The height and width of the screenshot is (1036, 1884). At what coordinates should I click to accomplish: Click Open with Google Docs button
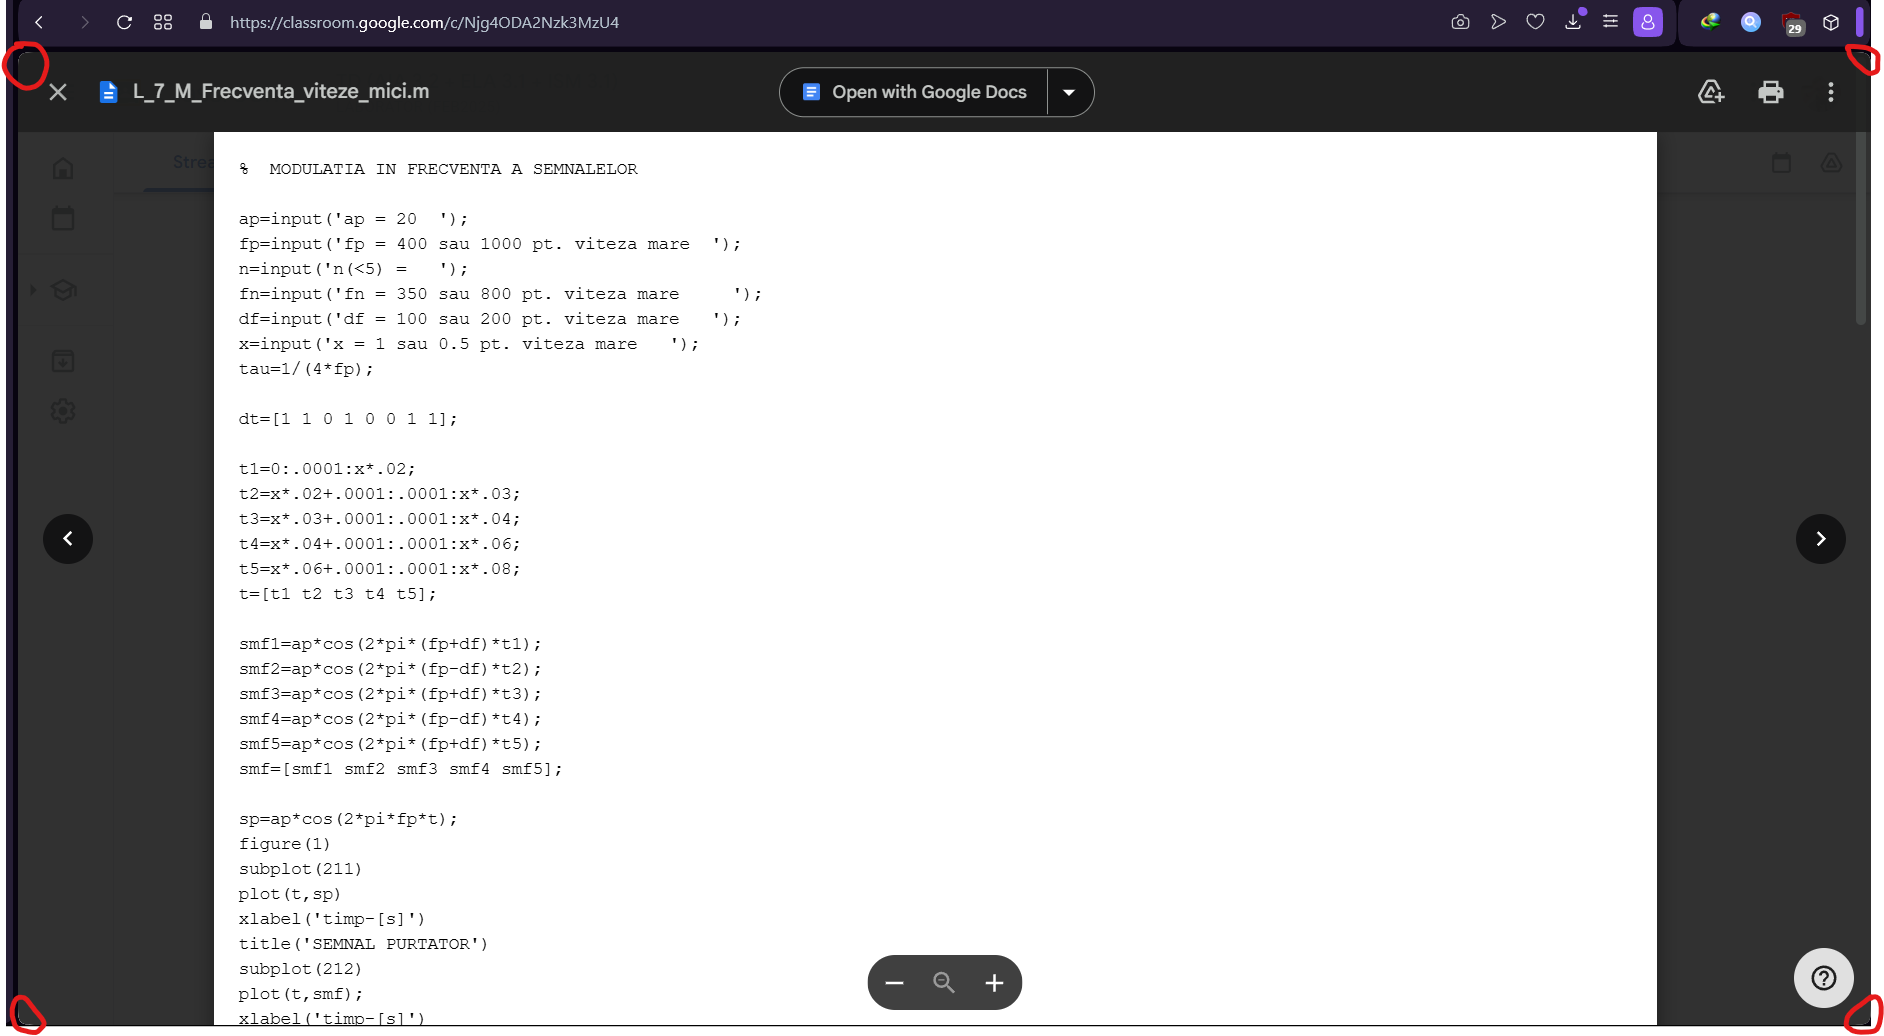[914, 92]
